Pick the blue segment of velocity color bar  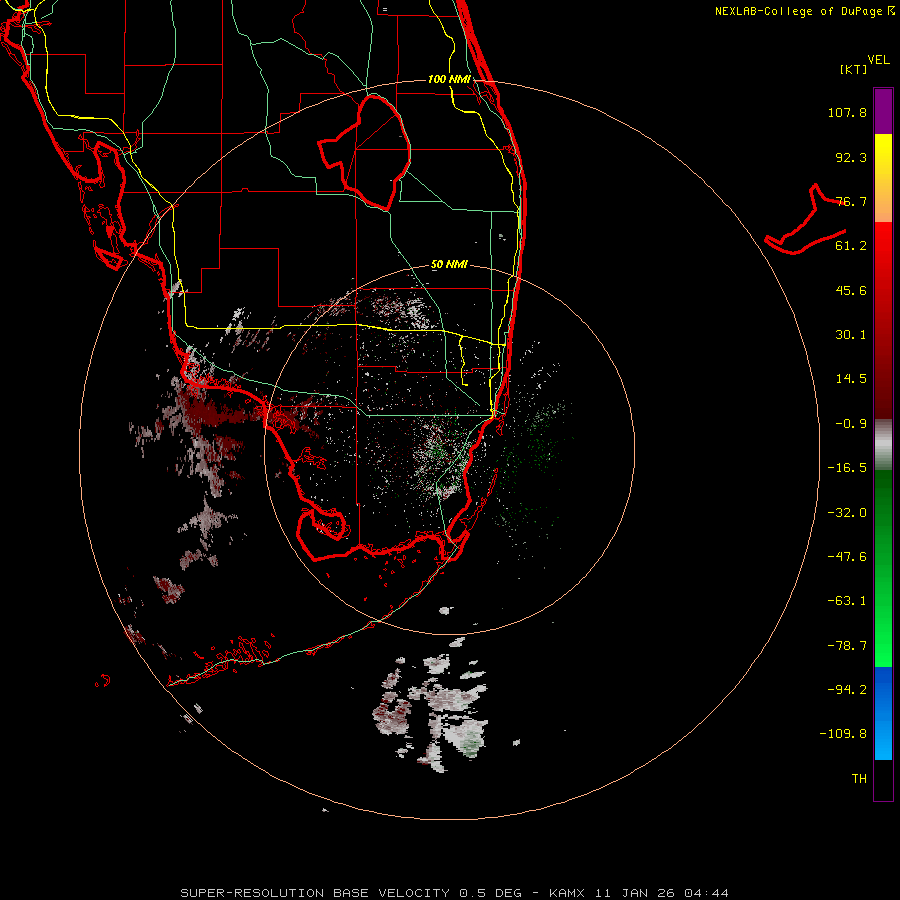pos(883,713)
